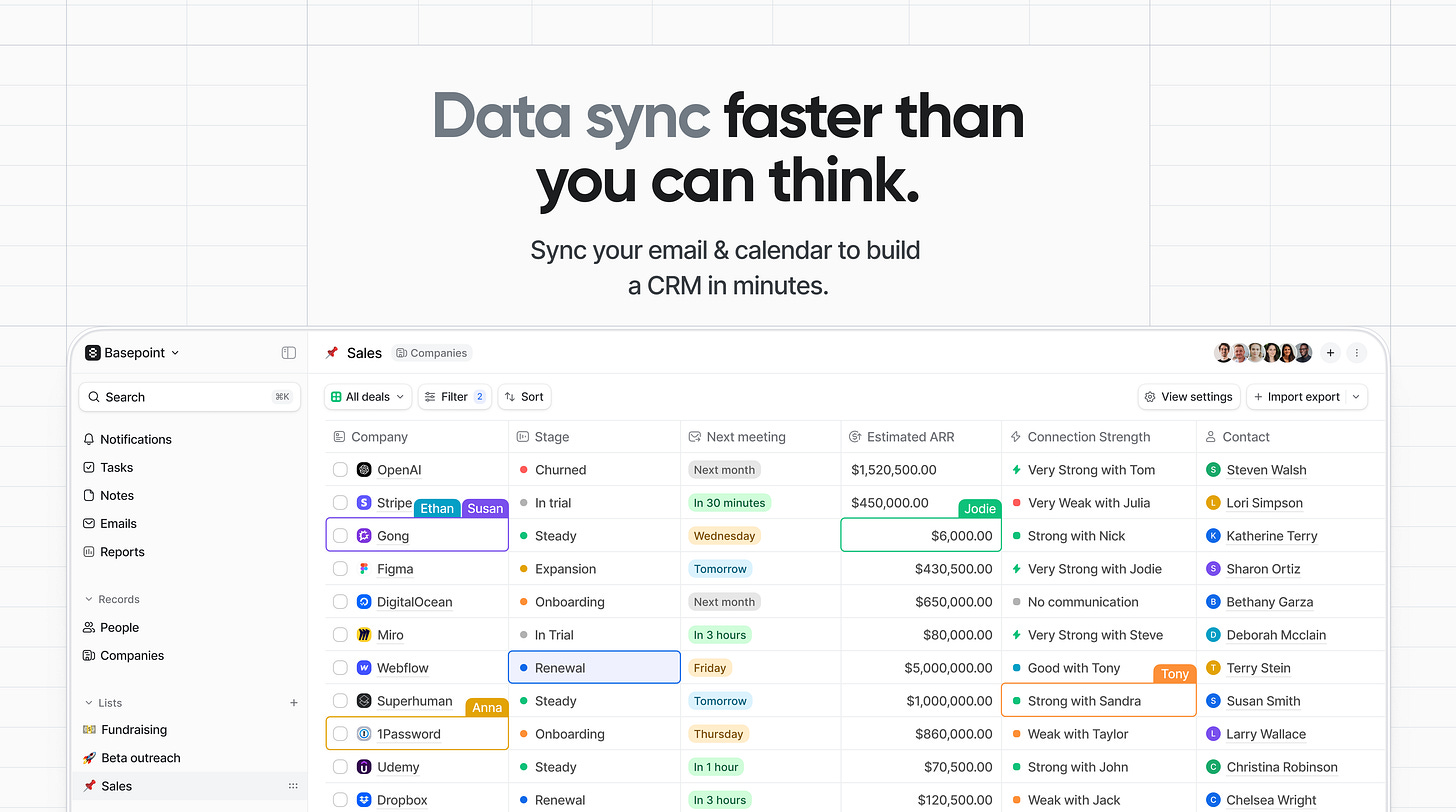
Task: Tick the Superhuman row checkbox
Action: [340, 701]
